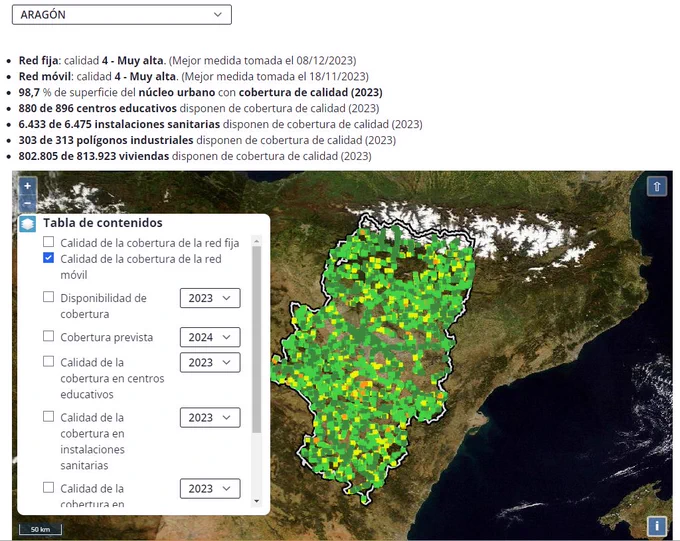The image size is (680, 541).
Task: Click the 802.805 de 813.923 viviendas line
Action: point(195,156)
